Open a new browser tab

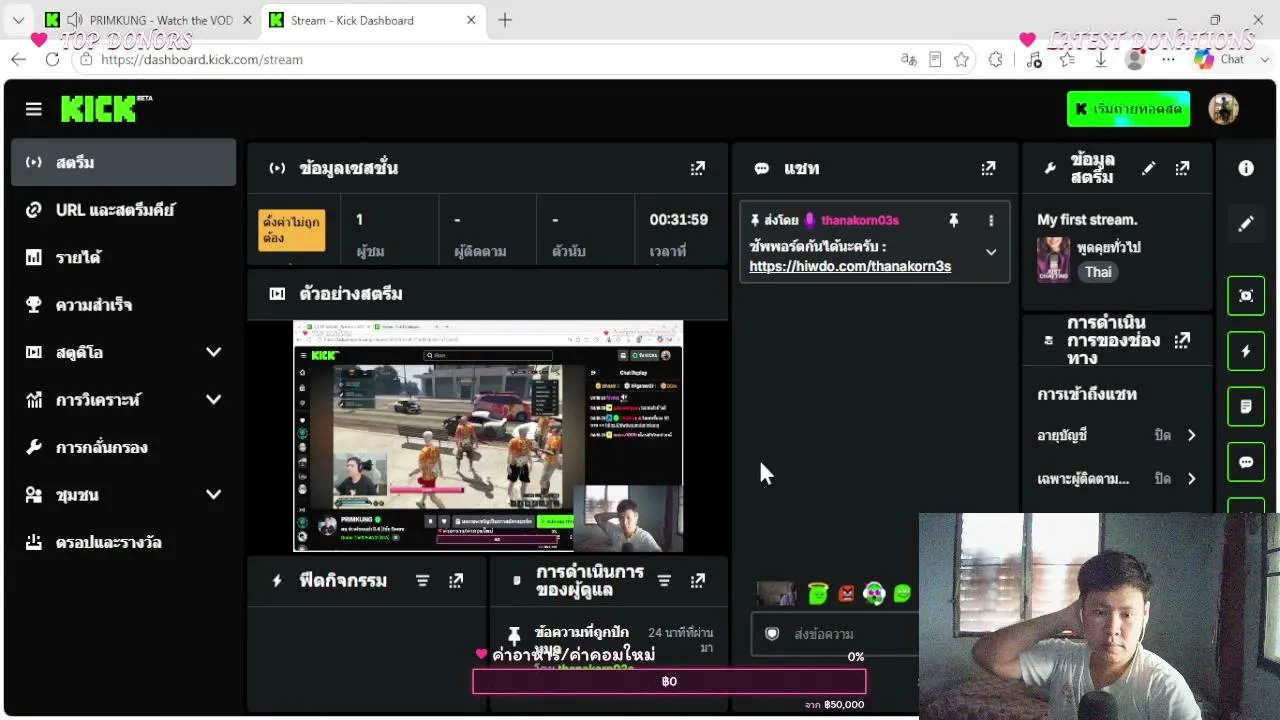tap(505, 20)
